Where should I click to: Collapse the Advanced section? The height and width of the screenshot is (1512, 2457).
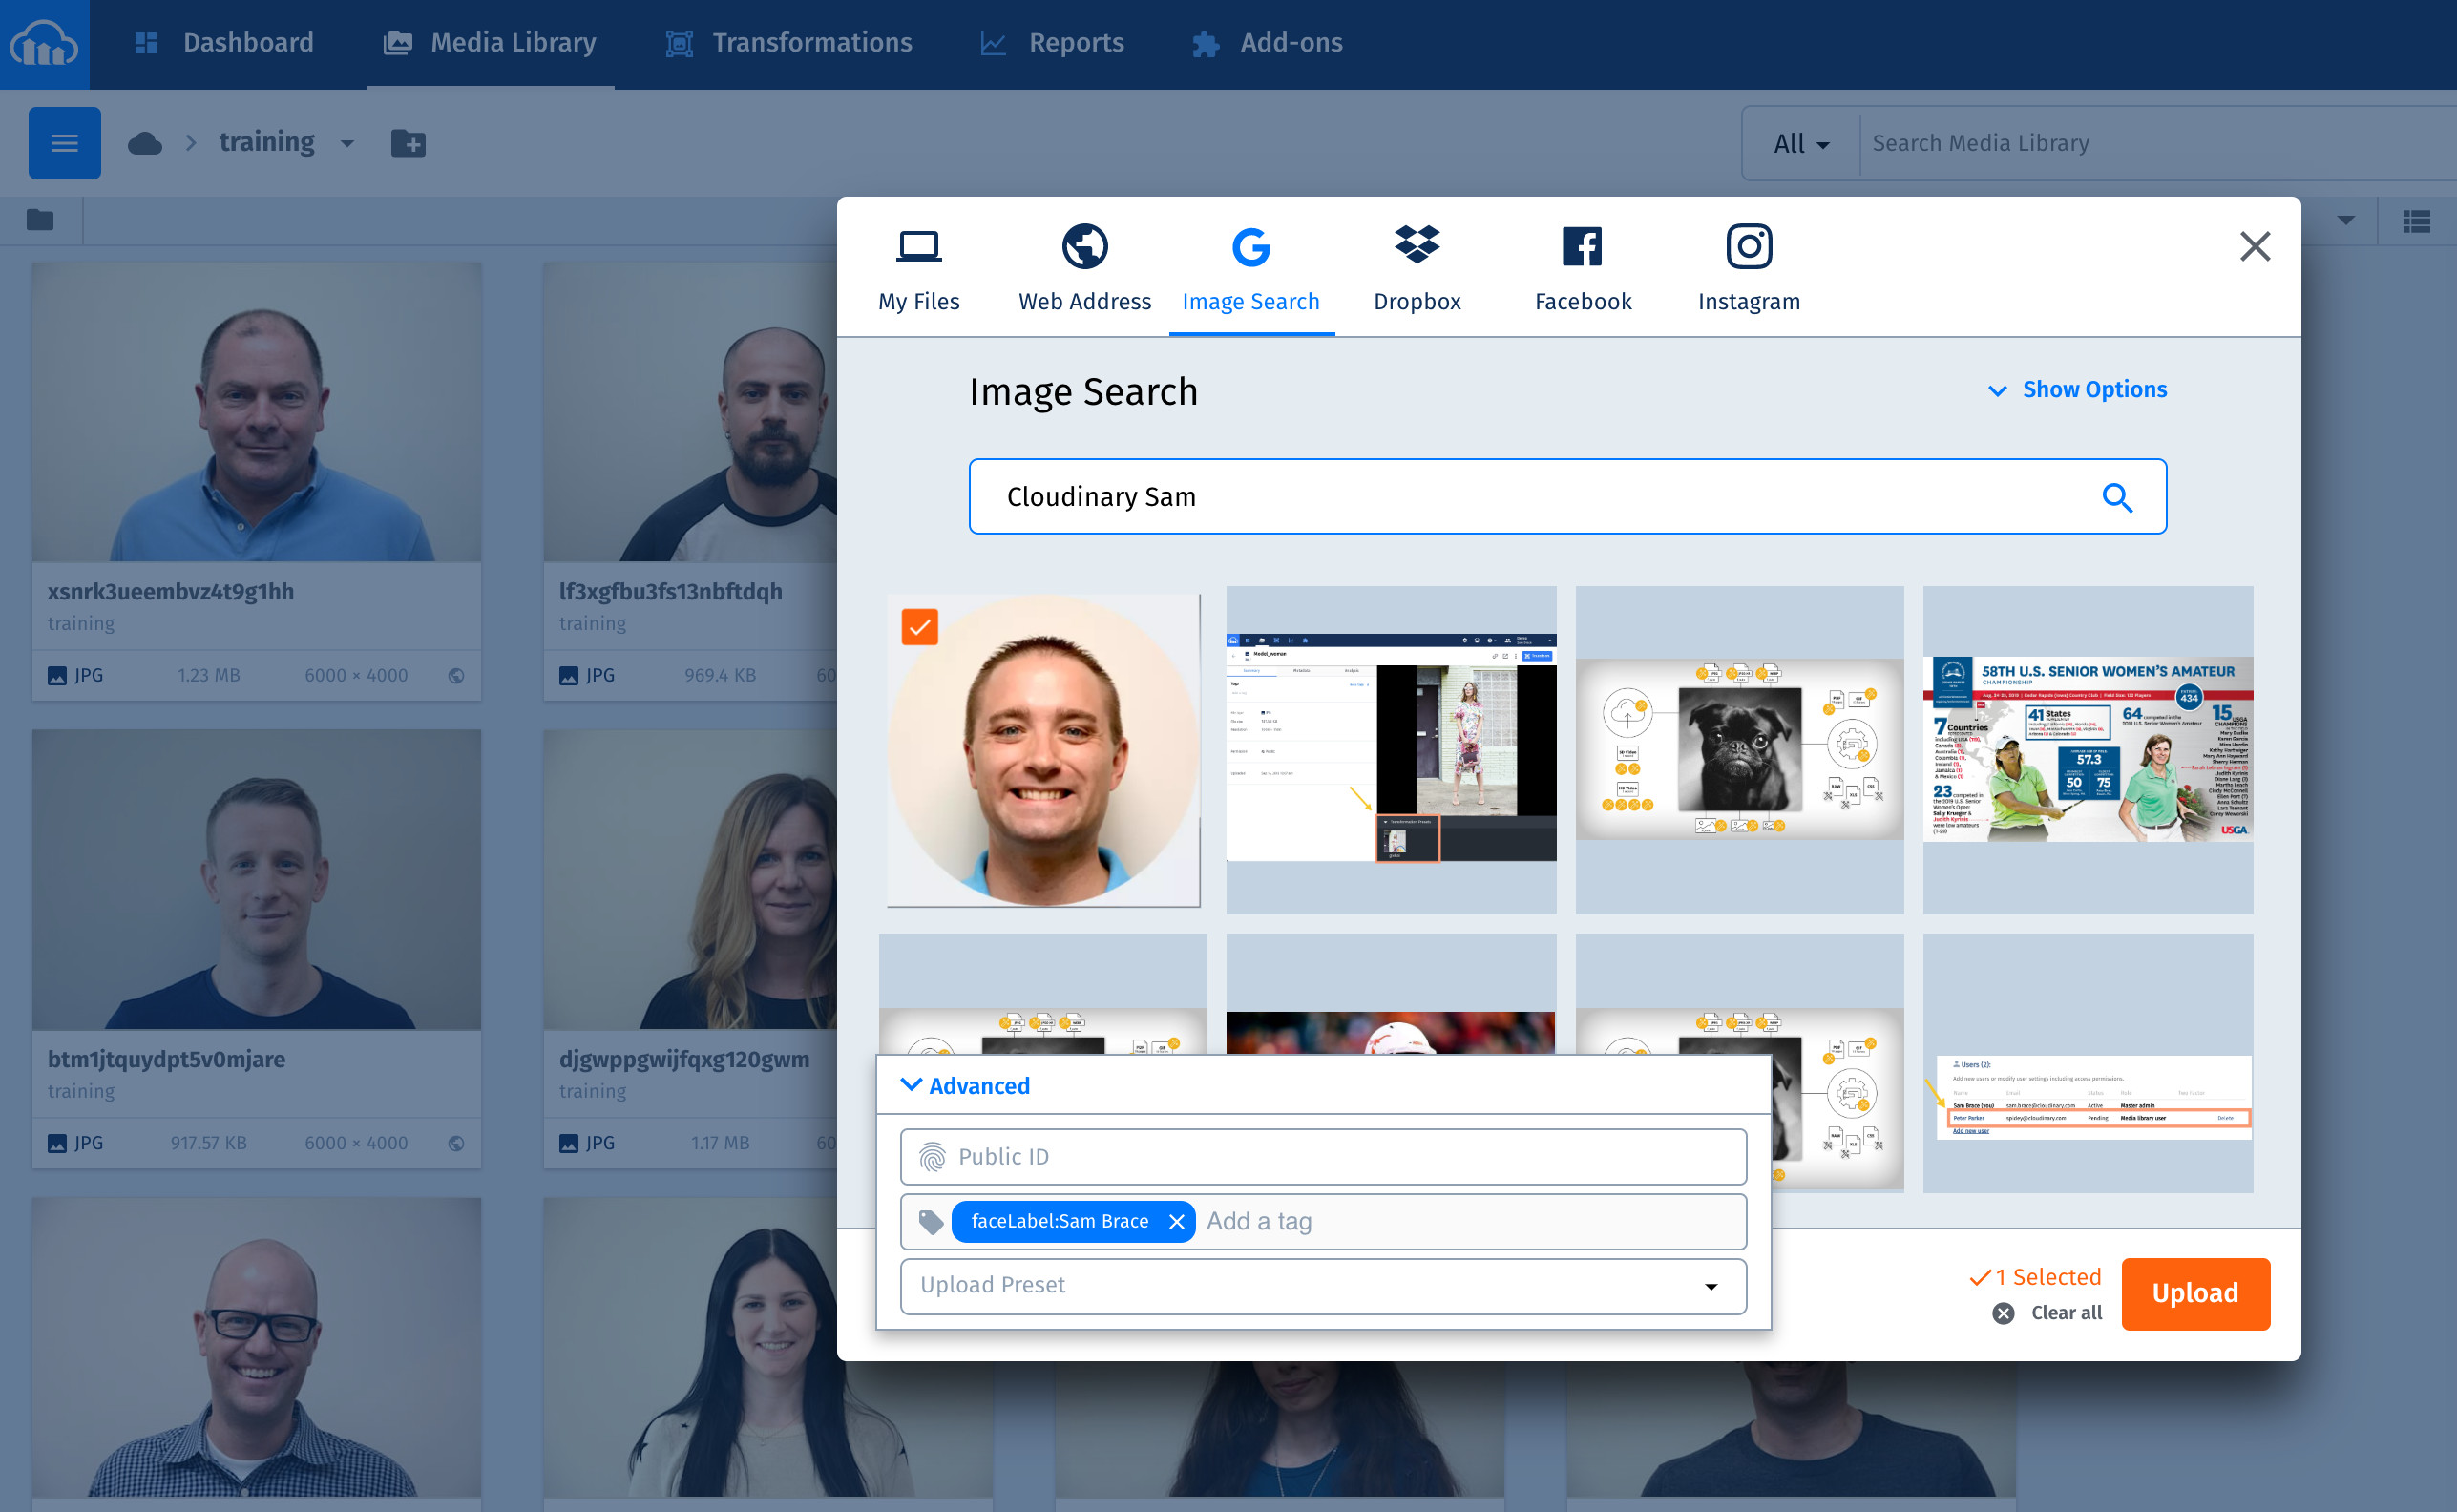coord(966,1085)
